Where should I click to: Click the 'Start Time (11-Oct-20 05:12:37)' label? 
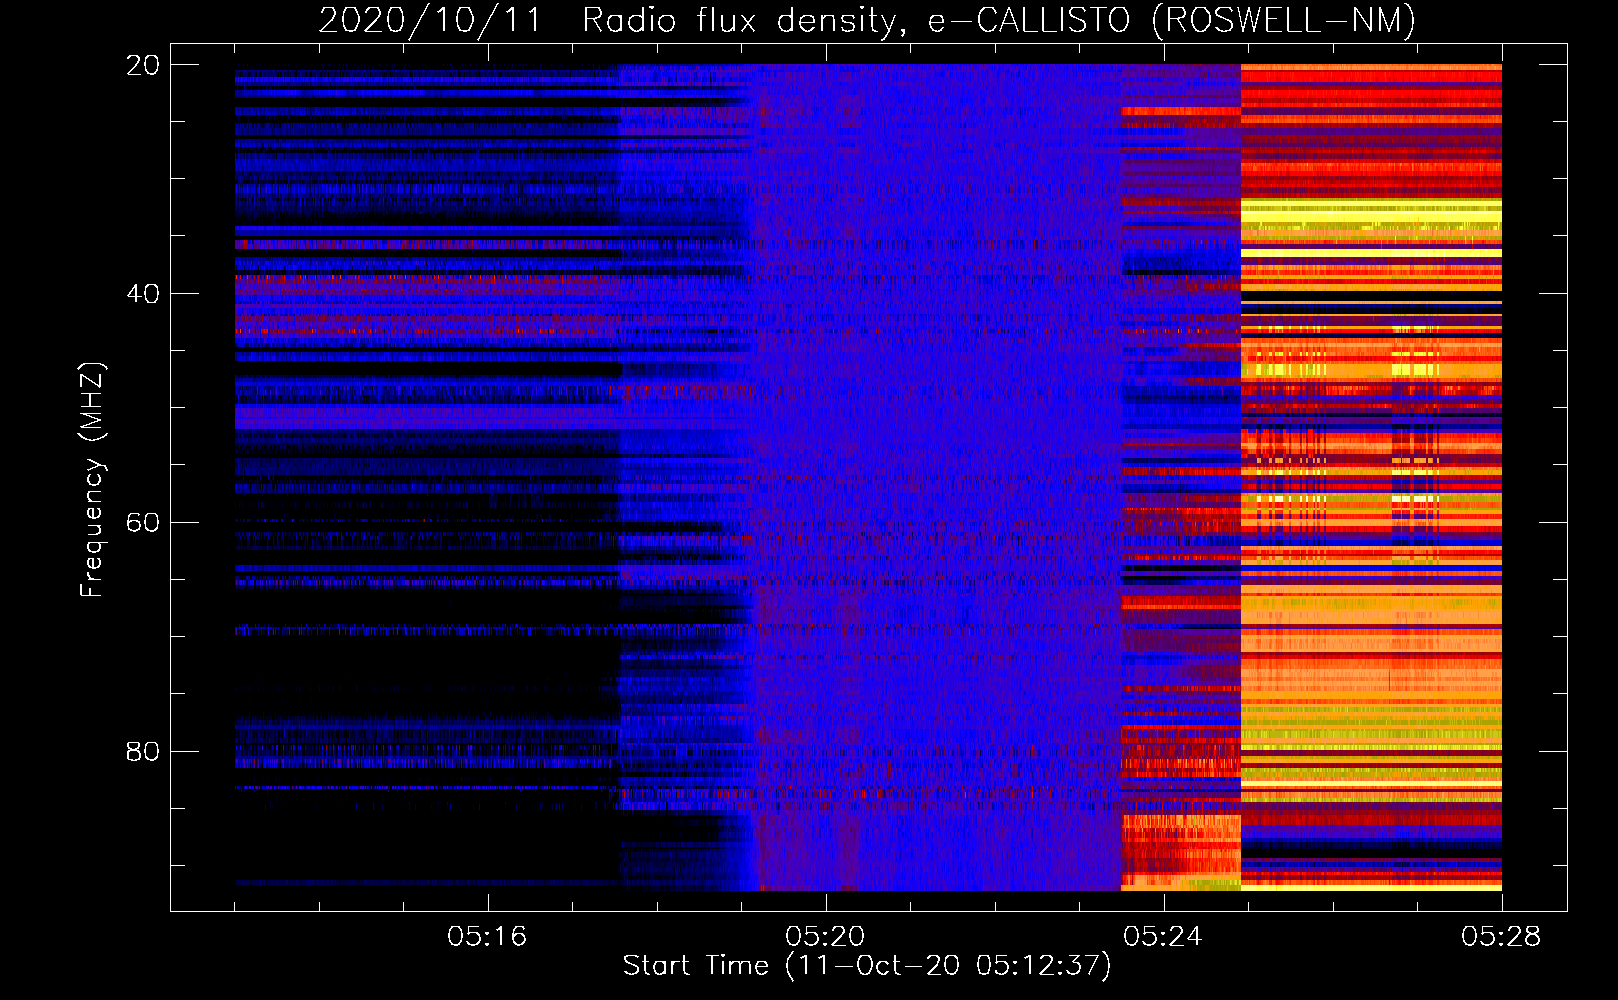tap(867, 966)
